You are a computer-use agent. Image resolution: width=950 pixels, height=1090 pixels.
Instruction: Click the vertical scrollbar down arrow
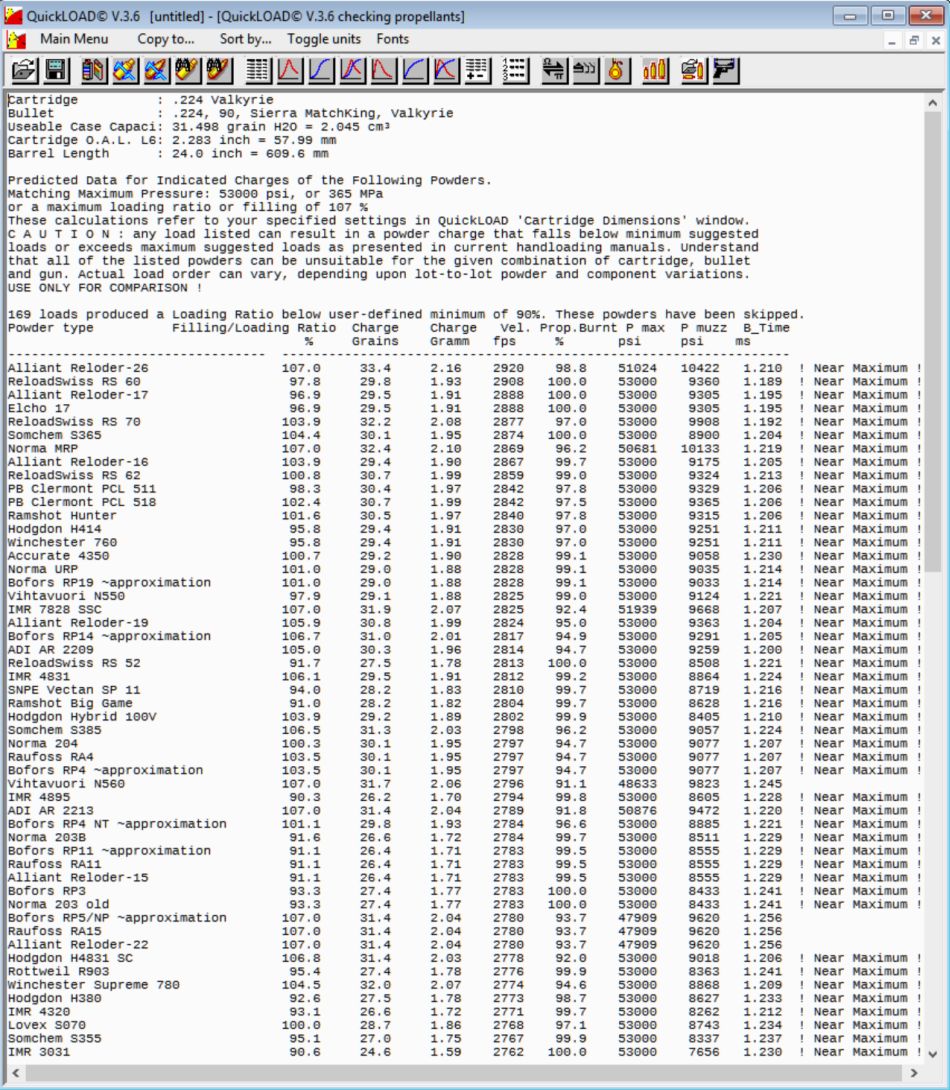click(933, 1055)
